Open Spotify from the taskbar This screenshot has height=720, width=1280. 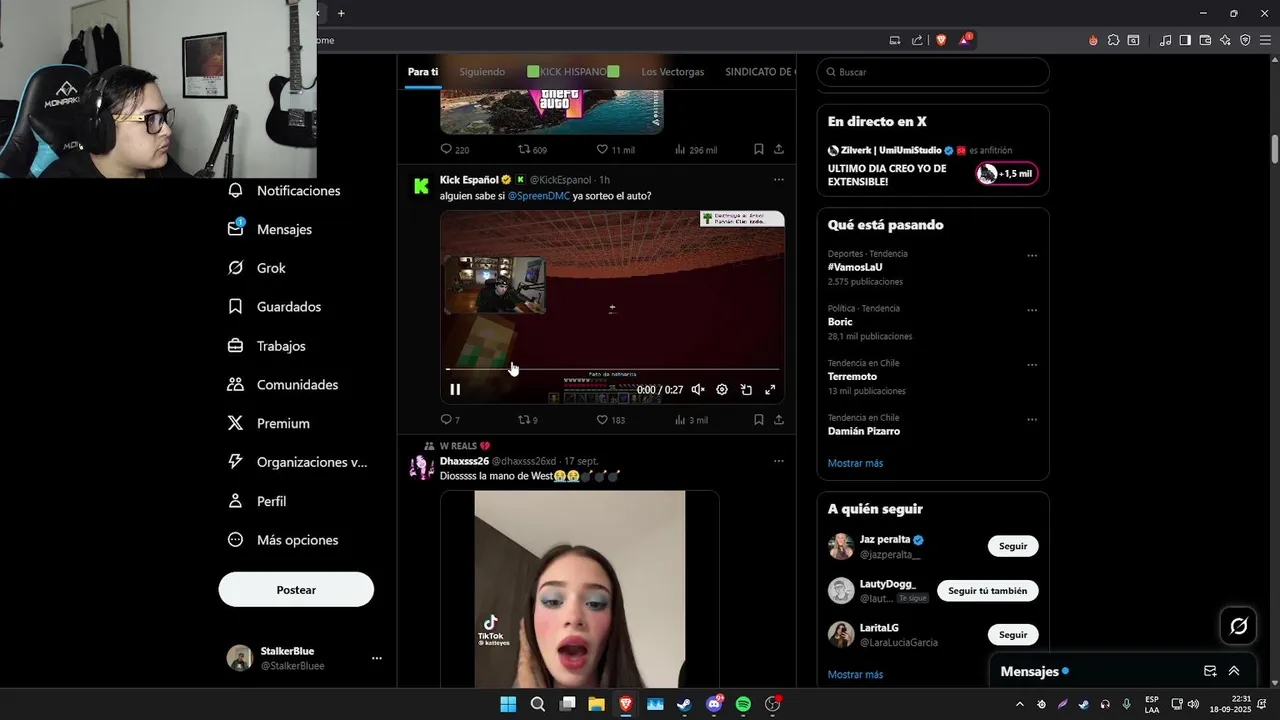tap(743, 704)
